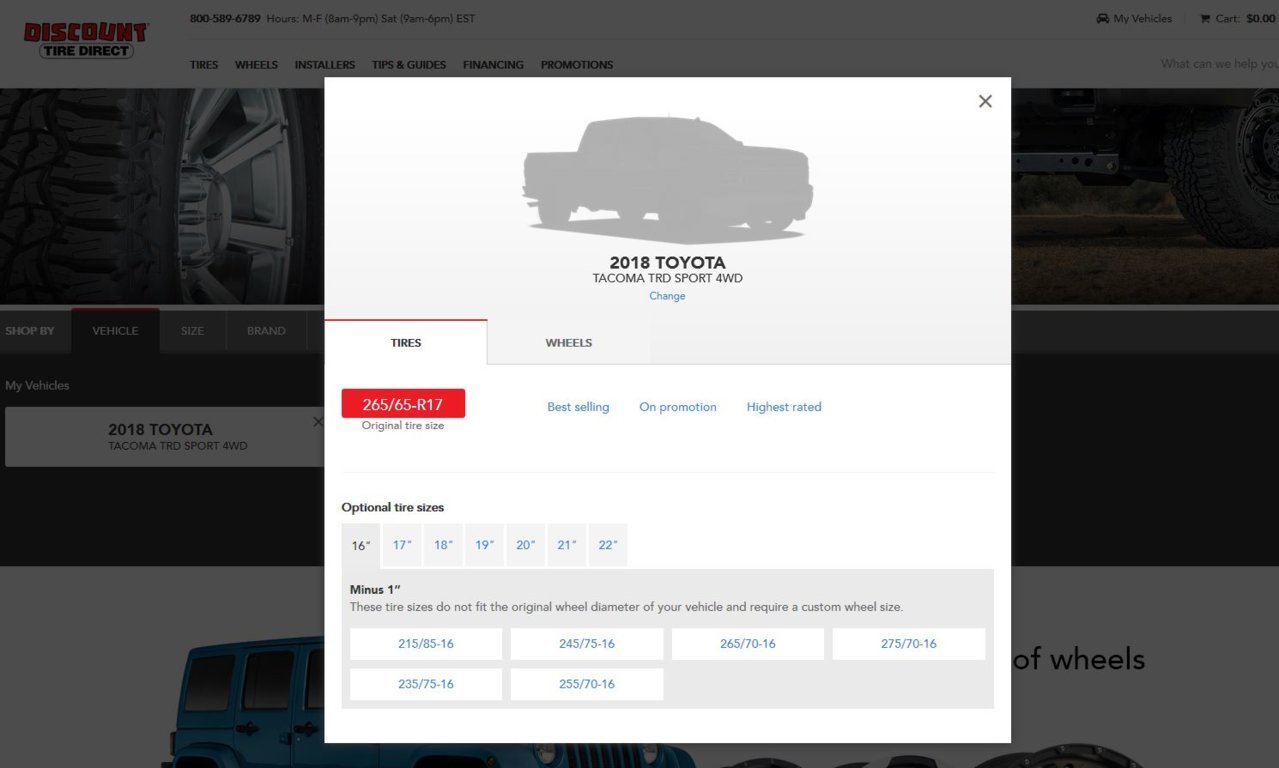Choose tire size 235/75-16

click(426, 684)
